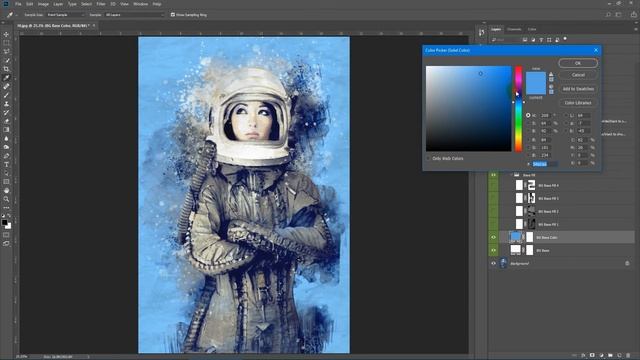This screenshot has width=640, height=360.
Task: Click the Add layer mask icon
Action: (592, 356)
